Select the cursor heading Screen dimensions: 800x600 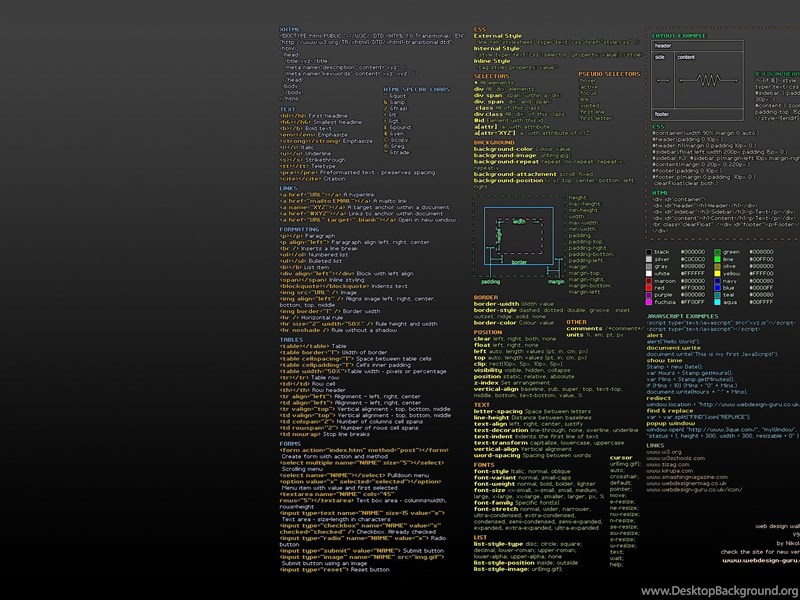click(621, 458)
